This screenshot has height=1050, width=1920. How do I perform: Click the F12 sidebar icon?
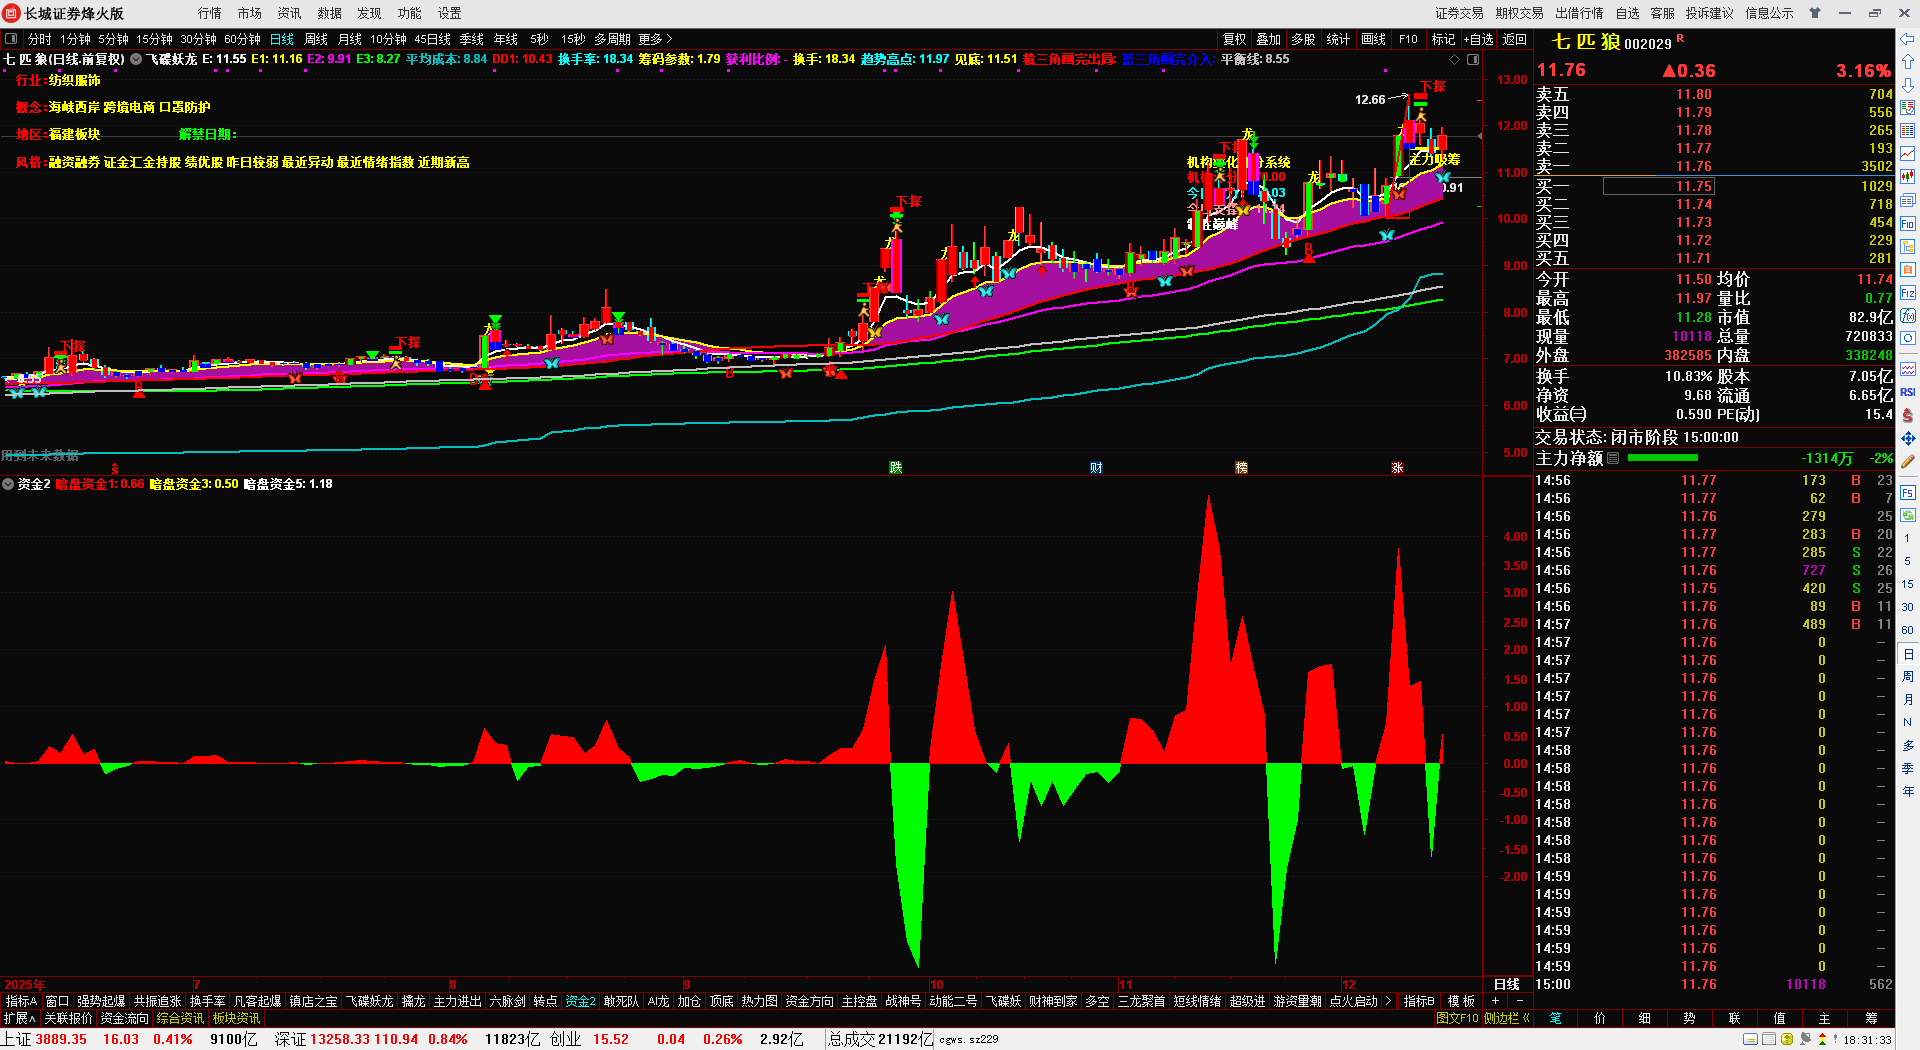[1908, 293]
